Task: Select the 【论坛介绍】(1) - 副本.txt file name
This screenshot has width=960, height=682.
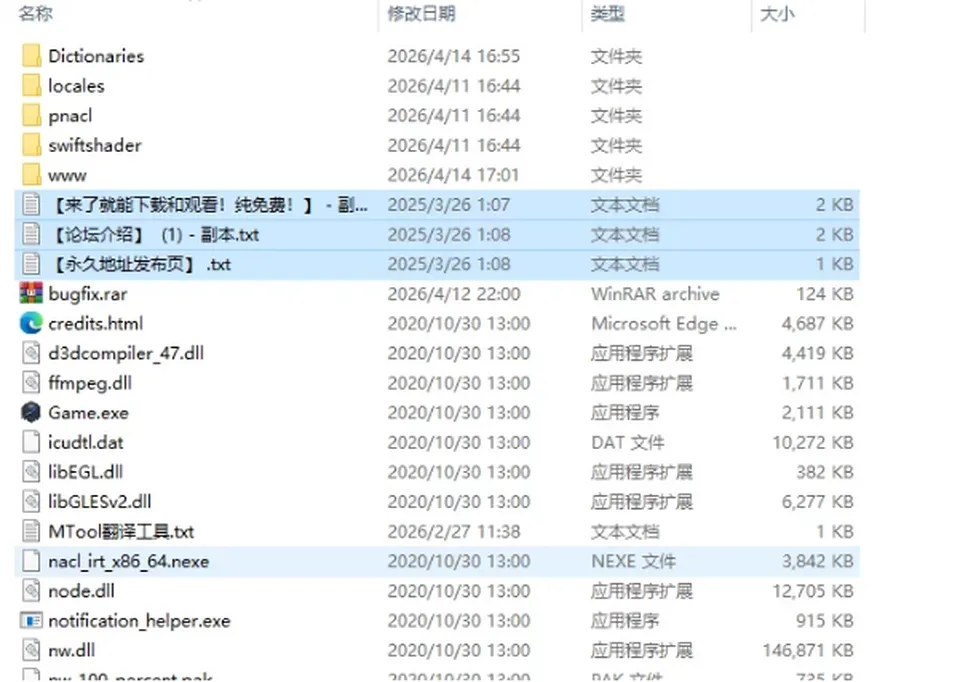Action: coord(154,234)
